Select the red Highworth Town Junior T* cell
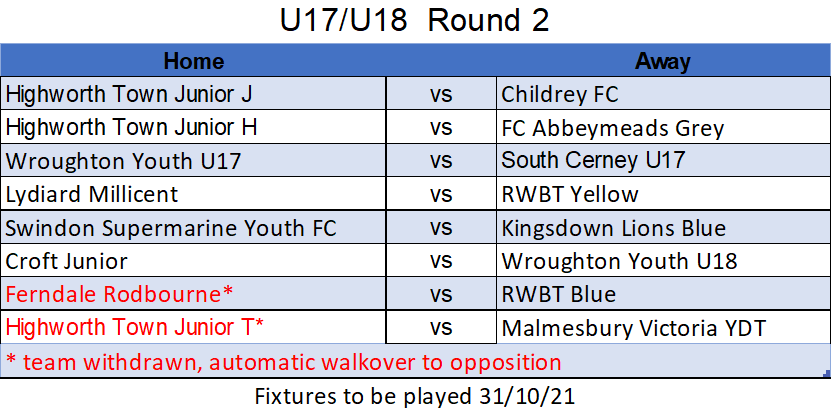This screenshot has height=413, width=832. click(x=193, y=327)
